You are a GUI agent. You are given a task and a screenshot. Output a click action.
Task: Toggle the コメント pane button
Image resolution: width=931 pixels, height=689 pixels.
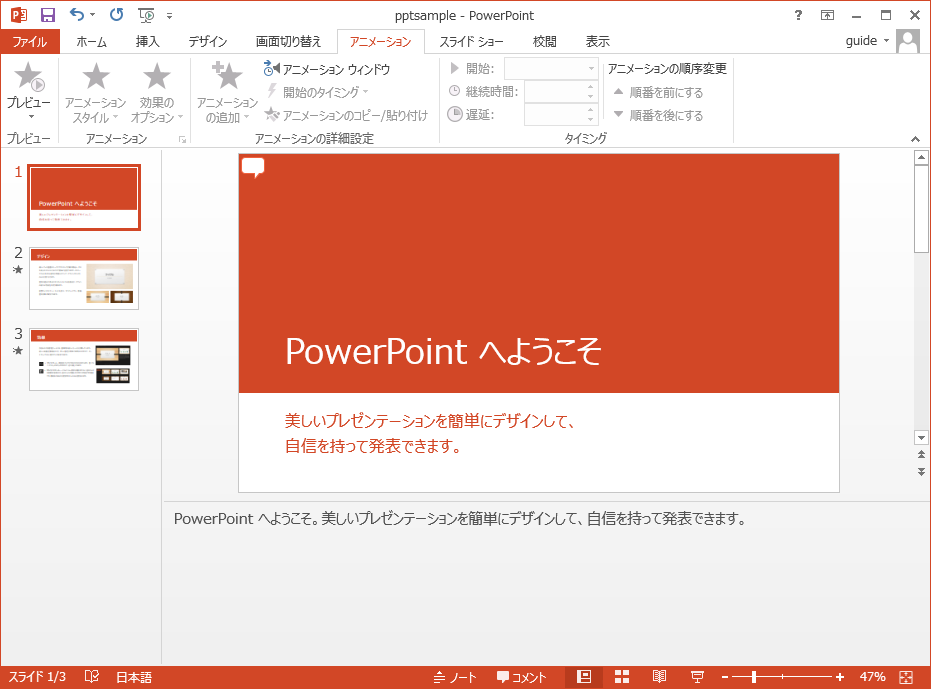[x=521, y=677]
